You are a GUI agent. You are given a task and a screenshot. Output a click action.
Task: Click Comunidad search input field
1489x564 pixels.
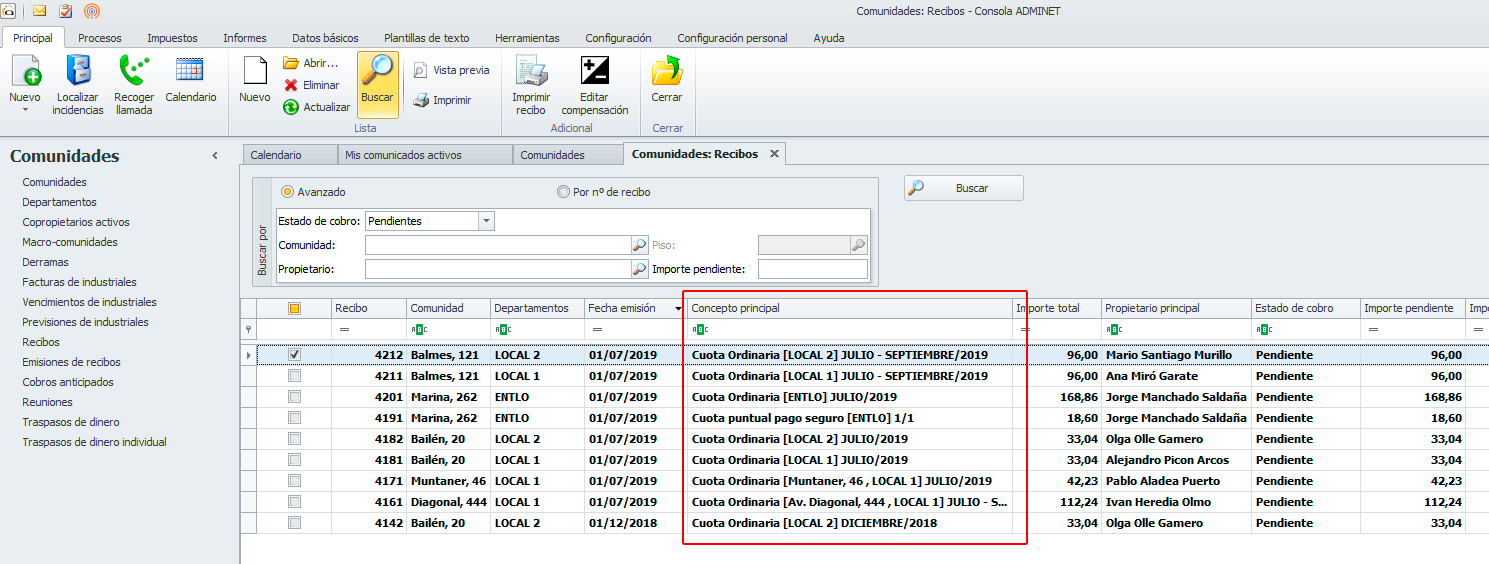click(498, 245)
